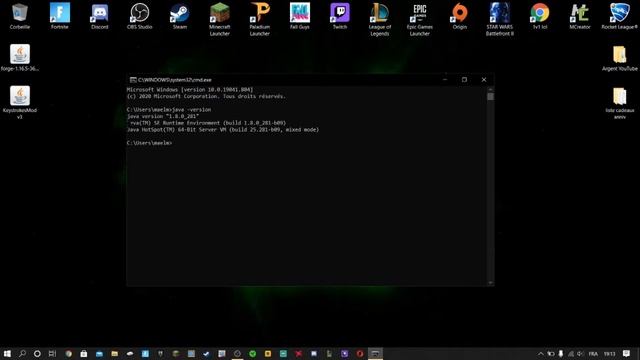The width and height of the screenshot is (640, 360).
Task: Select the Fall Guys desktop shortcut
Action: coord(300,16)
